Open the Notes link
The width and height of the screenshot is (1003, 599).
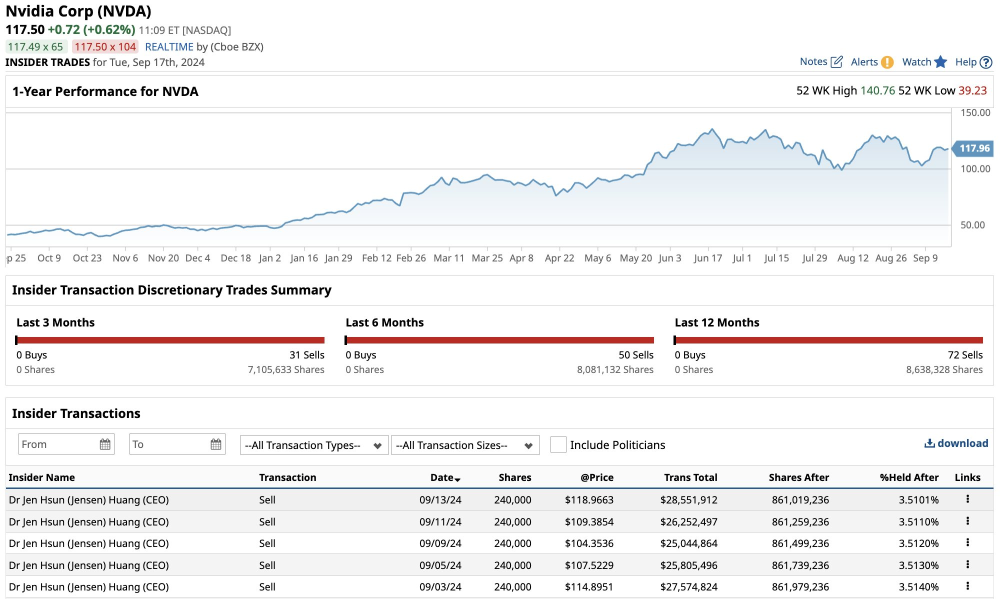(813, 61)
